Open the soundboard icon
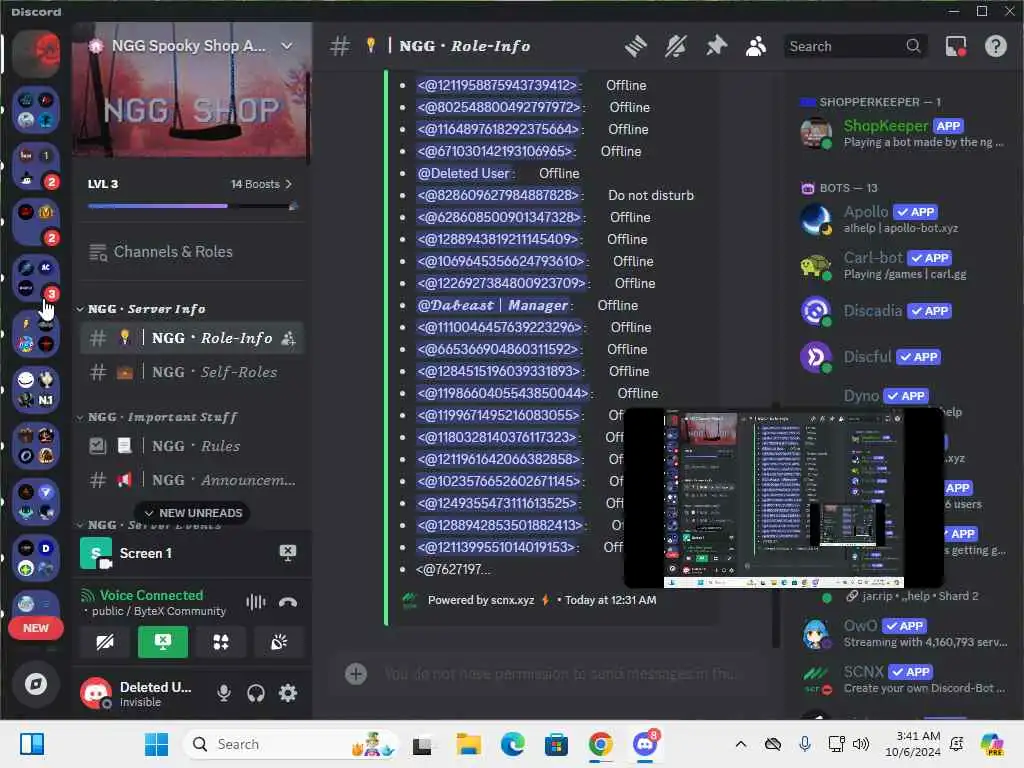This screenshot has height=768, width=1024. click(x=279, y=643)
